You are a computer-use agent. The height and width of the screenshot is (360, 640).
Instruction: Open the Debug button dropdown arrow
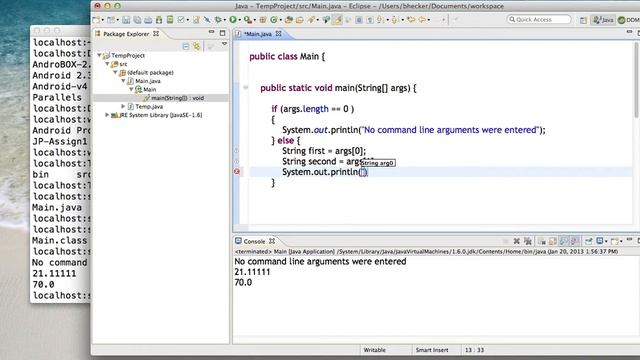coord(224,20)
